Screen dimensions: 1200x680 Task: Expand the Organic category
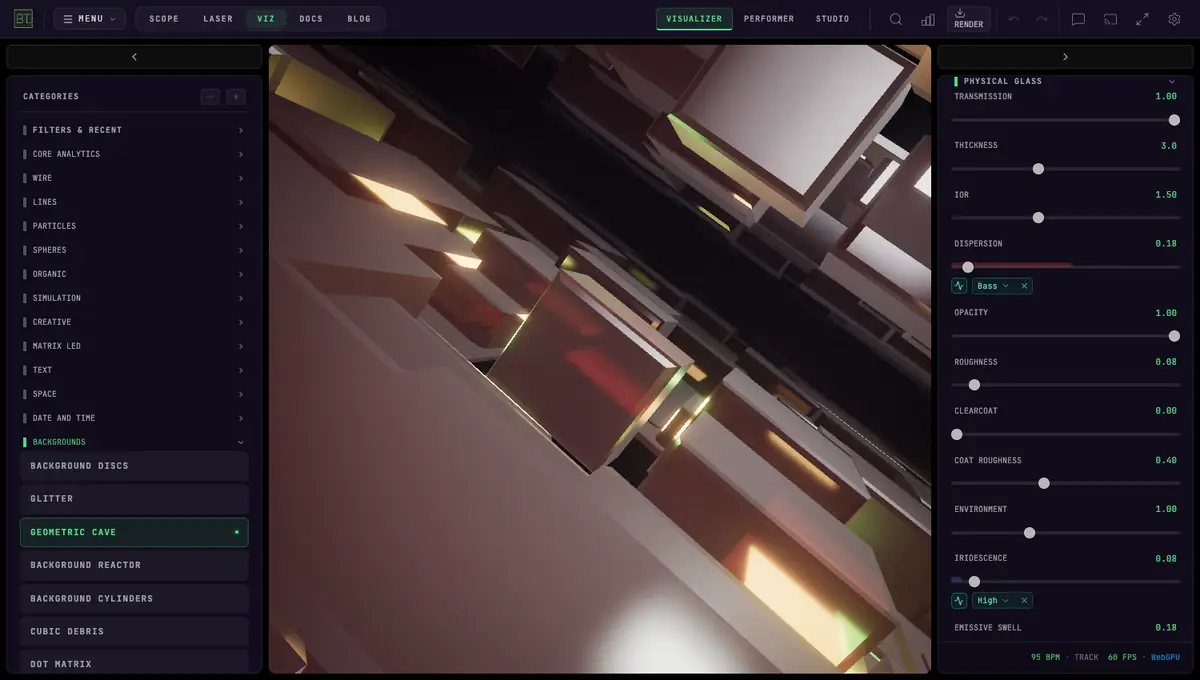134,274
